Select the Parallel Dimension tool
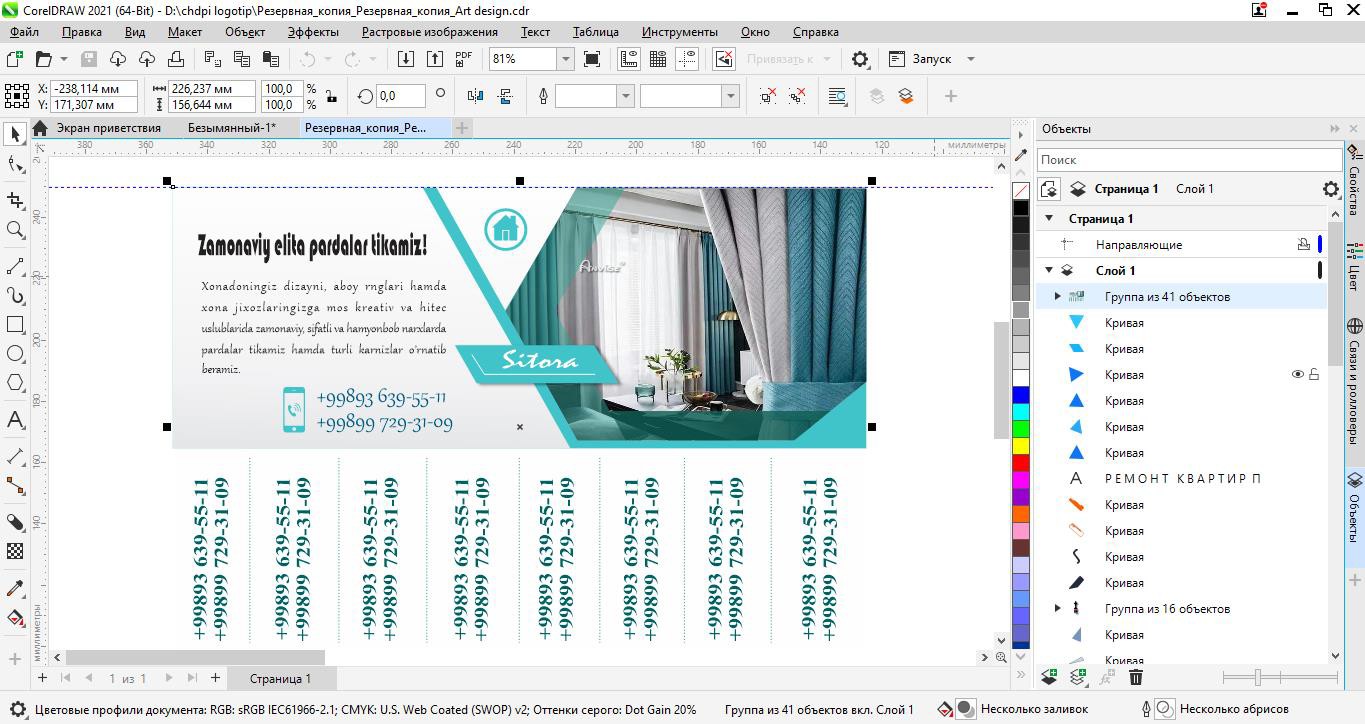The width and height of the screenshot is (1365, 724). click(x=15, y=456)
